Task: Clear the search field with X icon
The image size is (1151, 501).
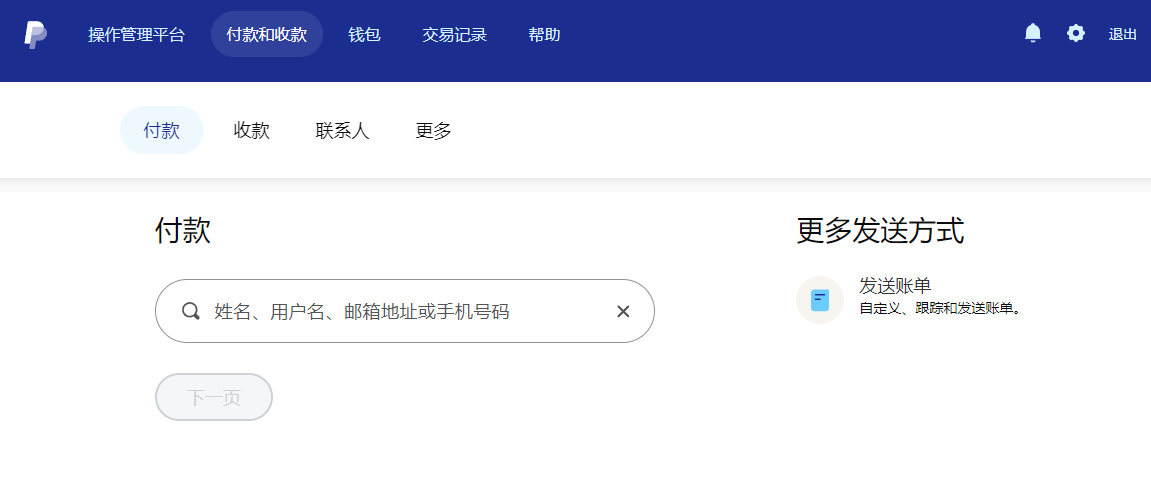Action: pyautogui.click(x=623, y=312)
